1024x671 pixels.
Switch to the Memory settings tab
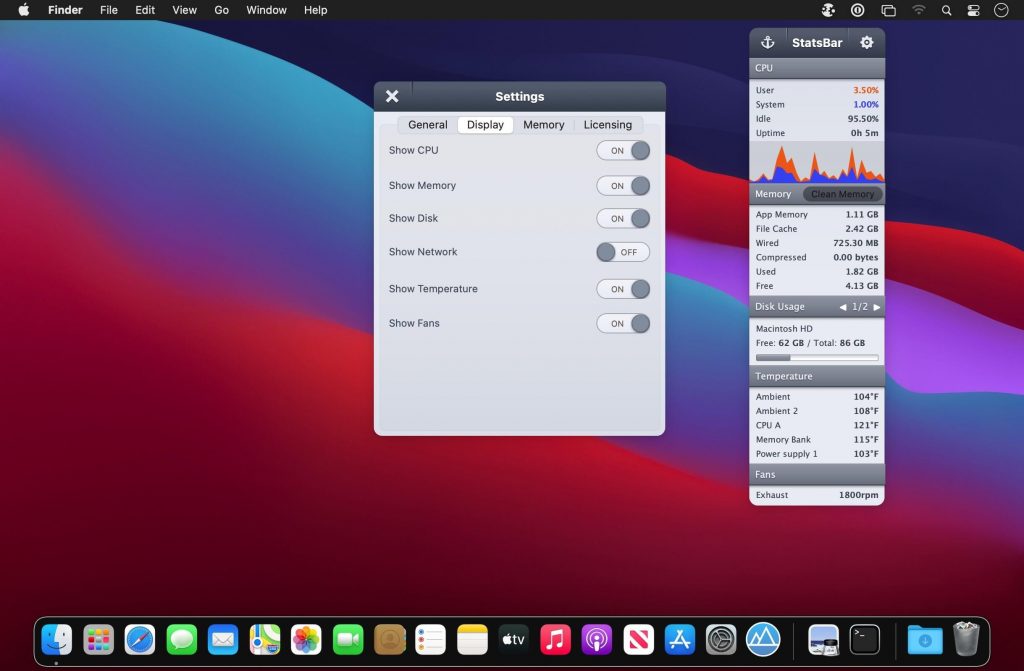[x=543, y=125]
